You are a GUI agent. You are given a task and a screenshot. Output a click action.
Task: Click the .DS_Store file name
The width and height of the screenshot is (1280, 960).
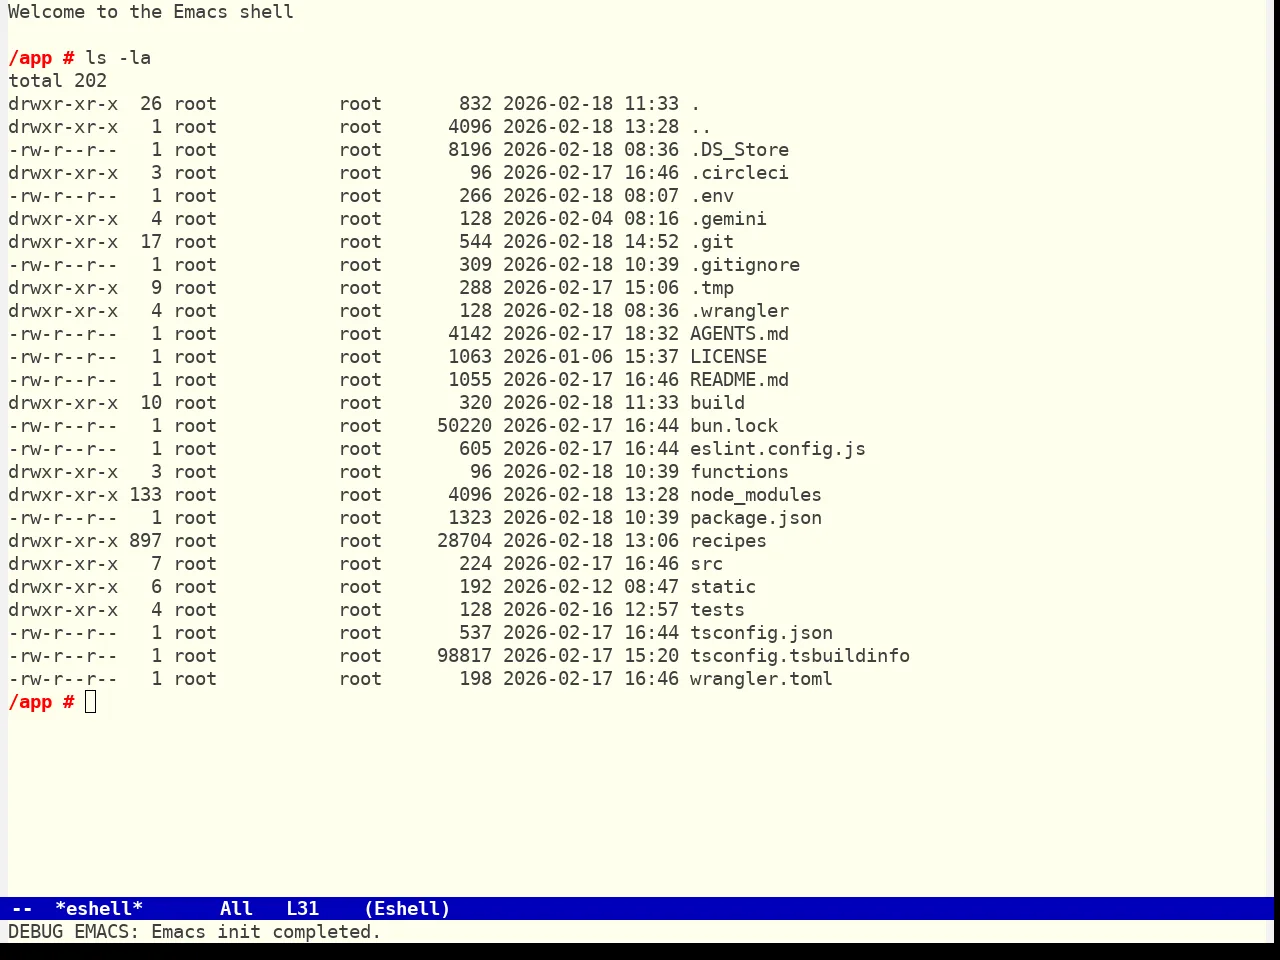pyautogui.click(x=739, y=150)
